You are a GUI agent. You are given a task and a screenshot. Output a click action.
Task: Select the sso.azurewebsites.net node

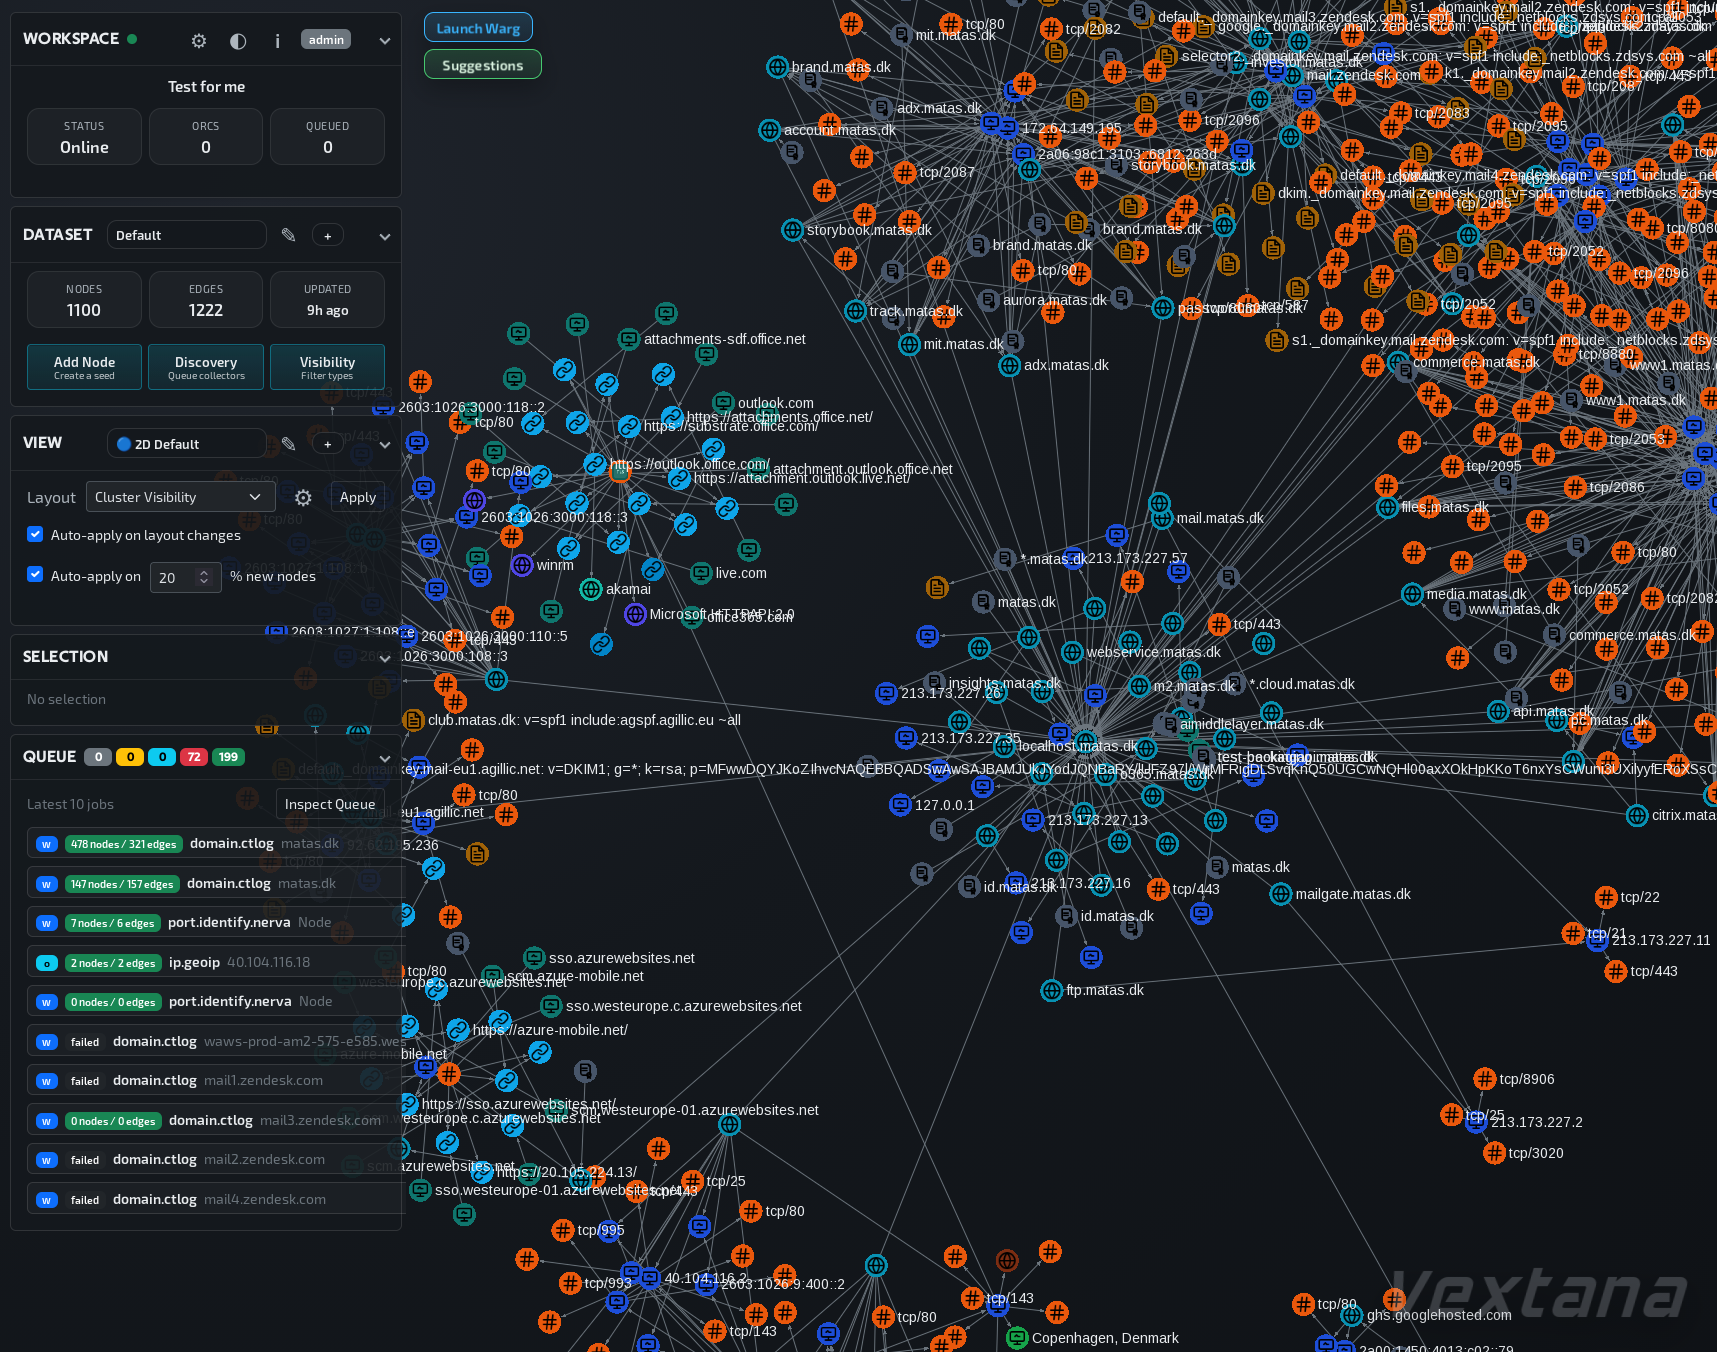pos(534,958)
